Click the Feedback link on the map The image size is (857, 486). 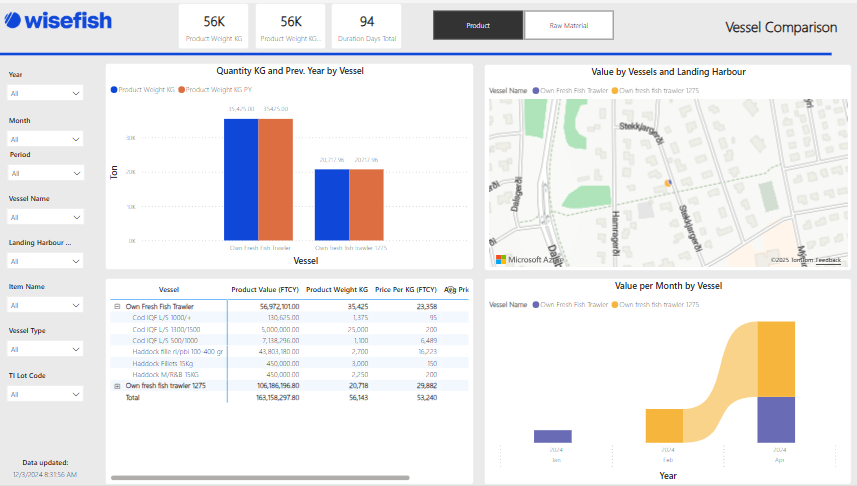(828, 260)
